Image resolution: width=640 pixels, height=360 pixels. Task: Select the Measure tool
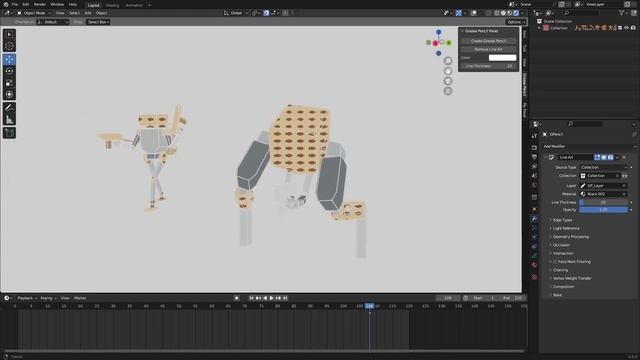point(9,120)
